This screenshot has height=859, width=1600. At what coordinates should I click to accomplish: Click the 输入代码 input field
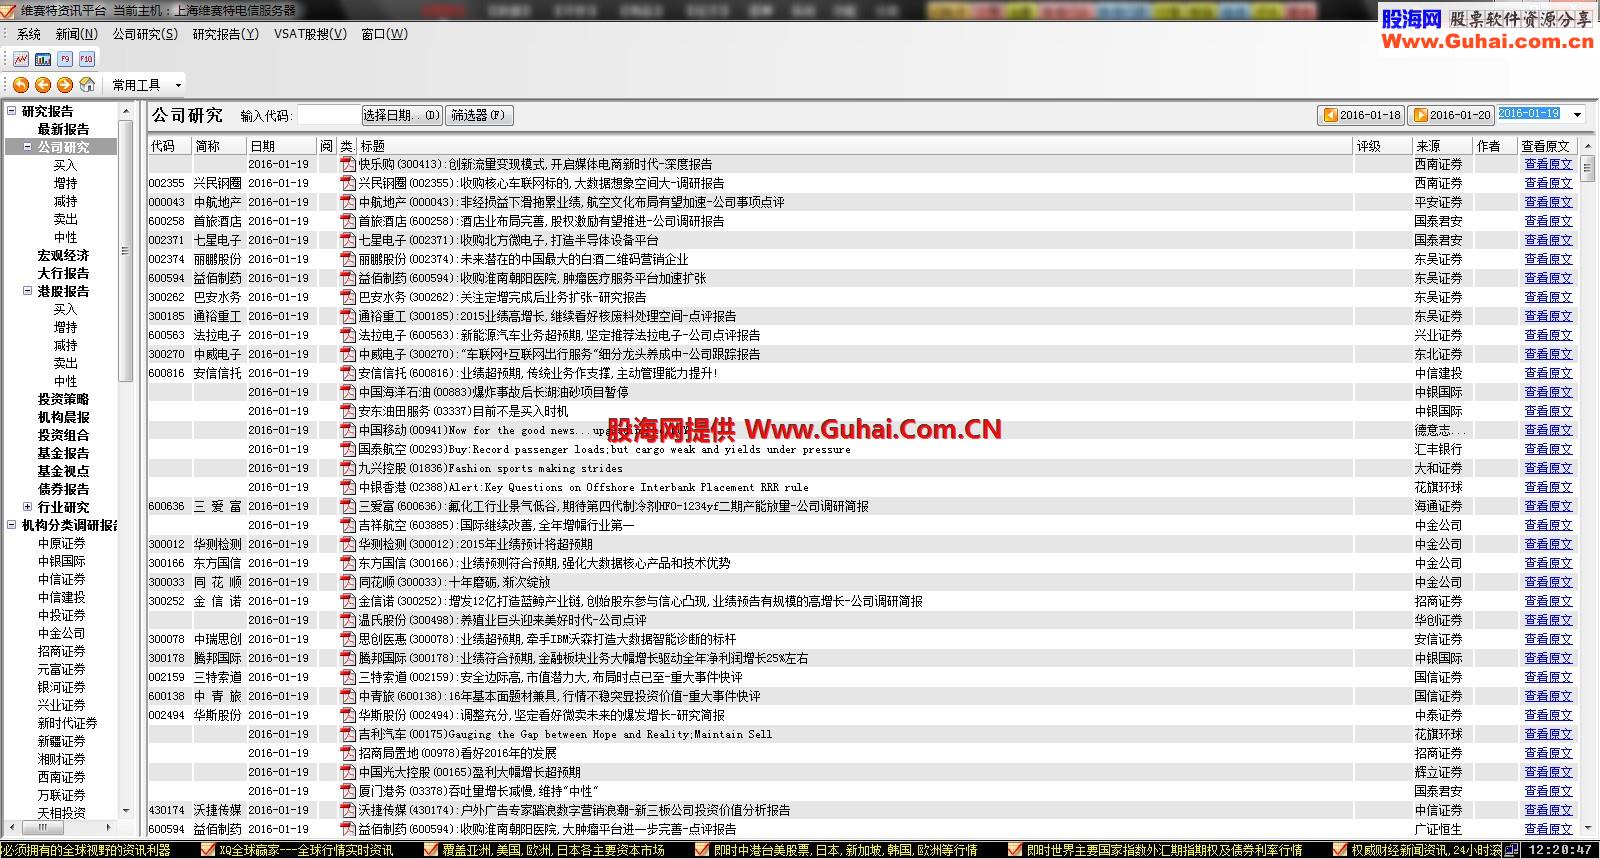[x=328, y=115]
